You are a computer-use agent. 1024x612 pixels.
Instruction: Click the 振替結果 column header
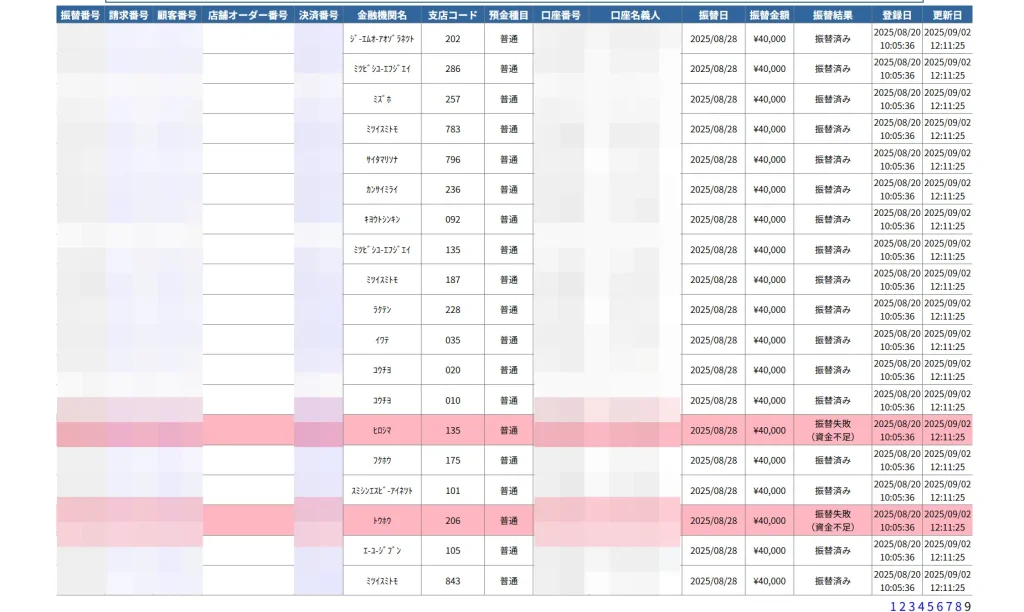pos(832,15)
